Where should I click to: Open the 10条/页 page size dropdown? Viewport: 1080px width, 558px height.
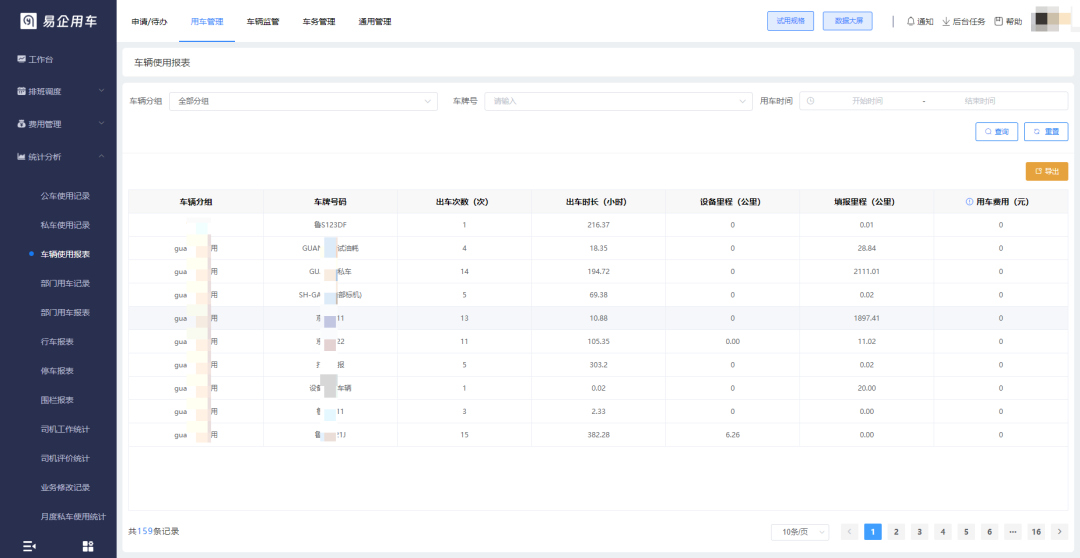pos(800,532)
